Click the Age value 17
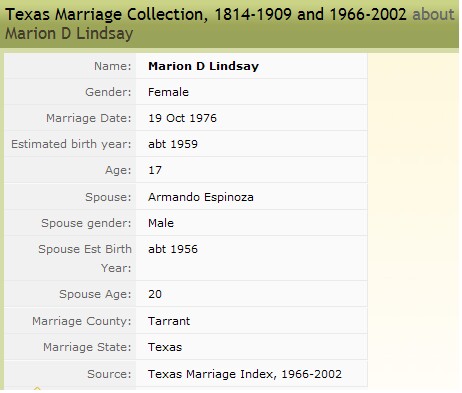Viewport: 462px width, 393px height. tap(155, 170)
